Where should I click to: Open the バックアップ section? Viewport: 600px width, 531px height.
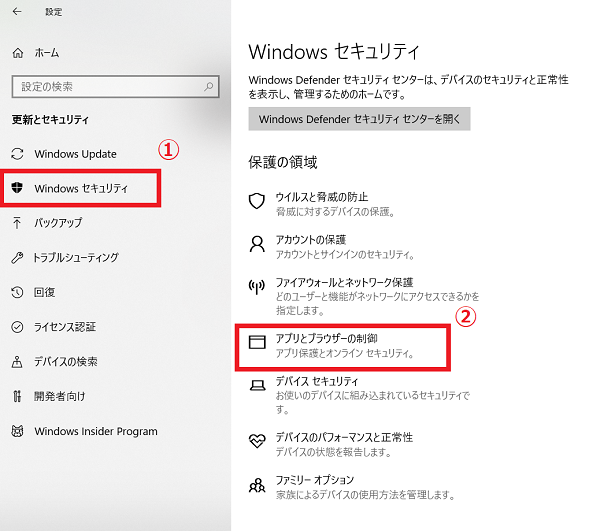point(58,223)
